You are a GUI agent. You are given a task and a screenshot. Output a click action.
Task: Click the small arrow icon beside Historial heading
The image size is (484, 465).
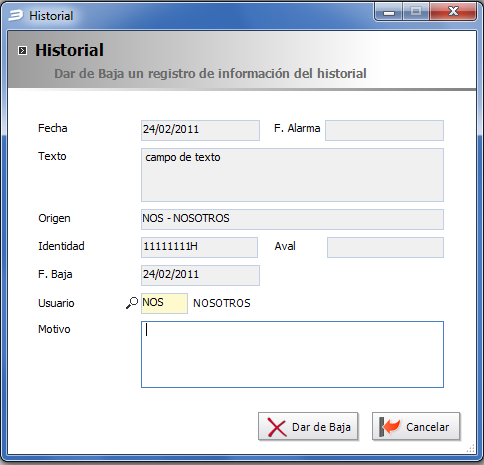(22, 51)
